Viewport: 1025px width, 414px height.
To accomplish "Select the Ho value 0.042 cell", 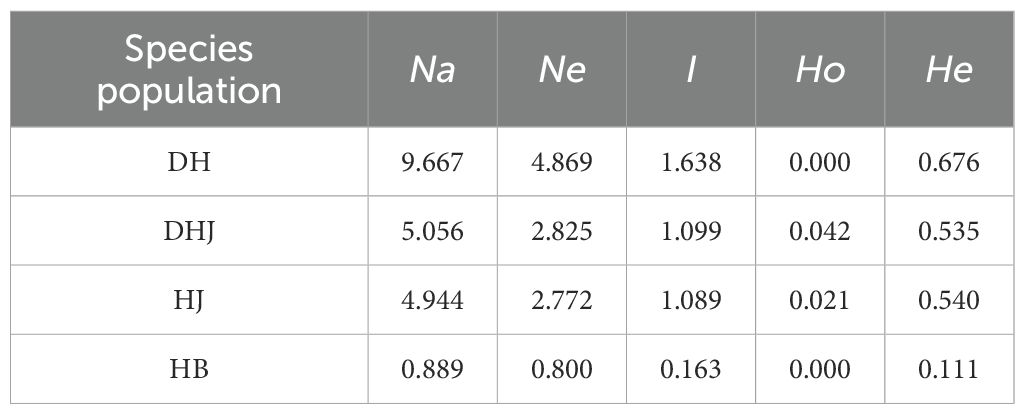I will coord(819,231).
